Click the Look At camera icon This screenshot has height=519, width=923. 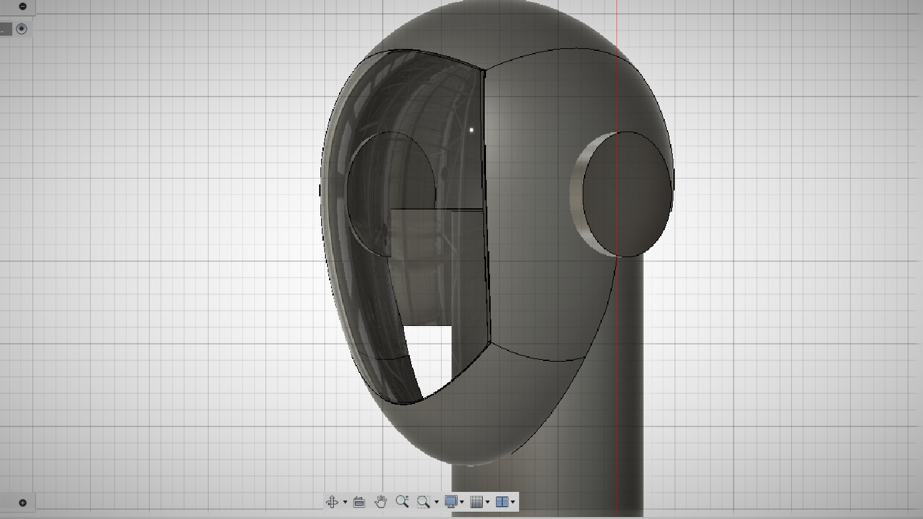point(359,502)
